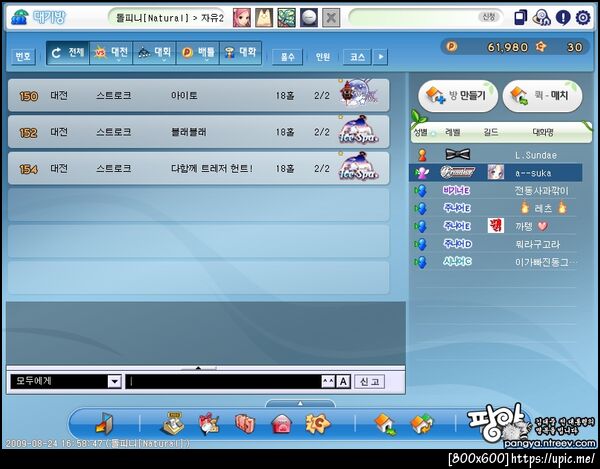Sort the player list by 성별 header

(x=421, y=132)
